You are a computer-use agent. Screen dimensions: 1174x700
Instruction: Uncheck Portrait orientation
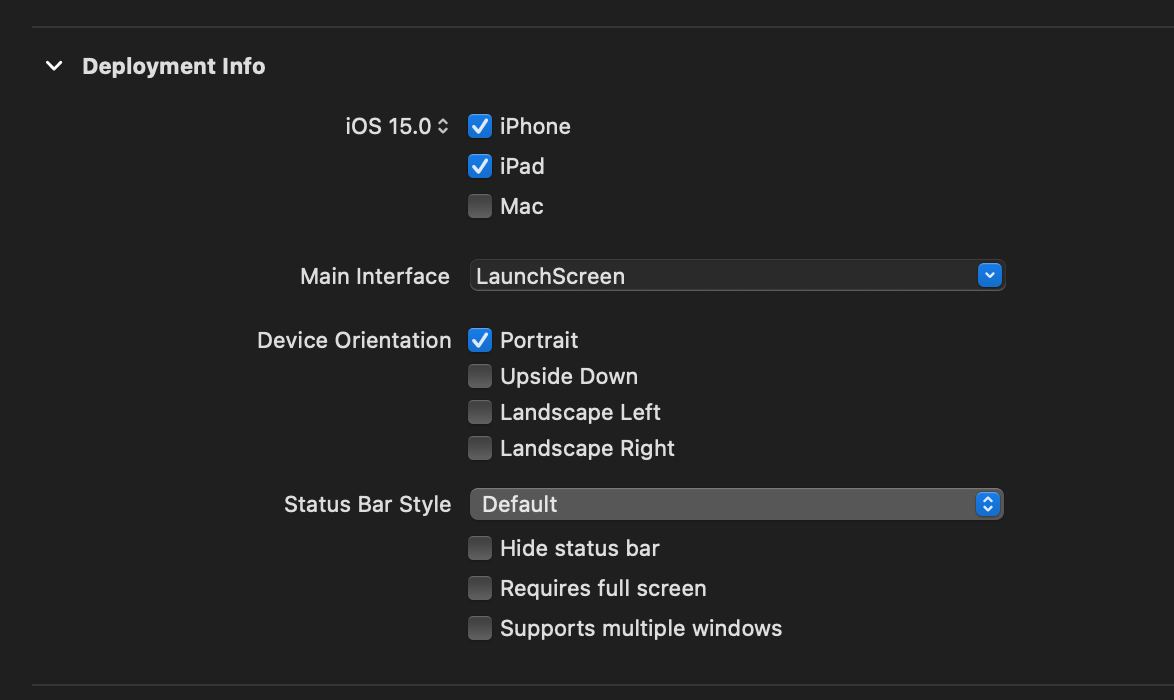pos(480,340)
